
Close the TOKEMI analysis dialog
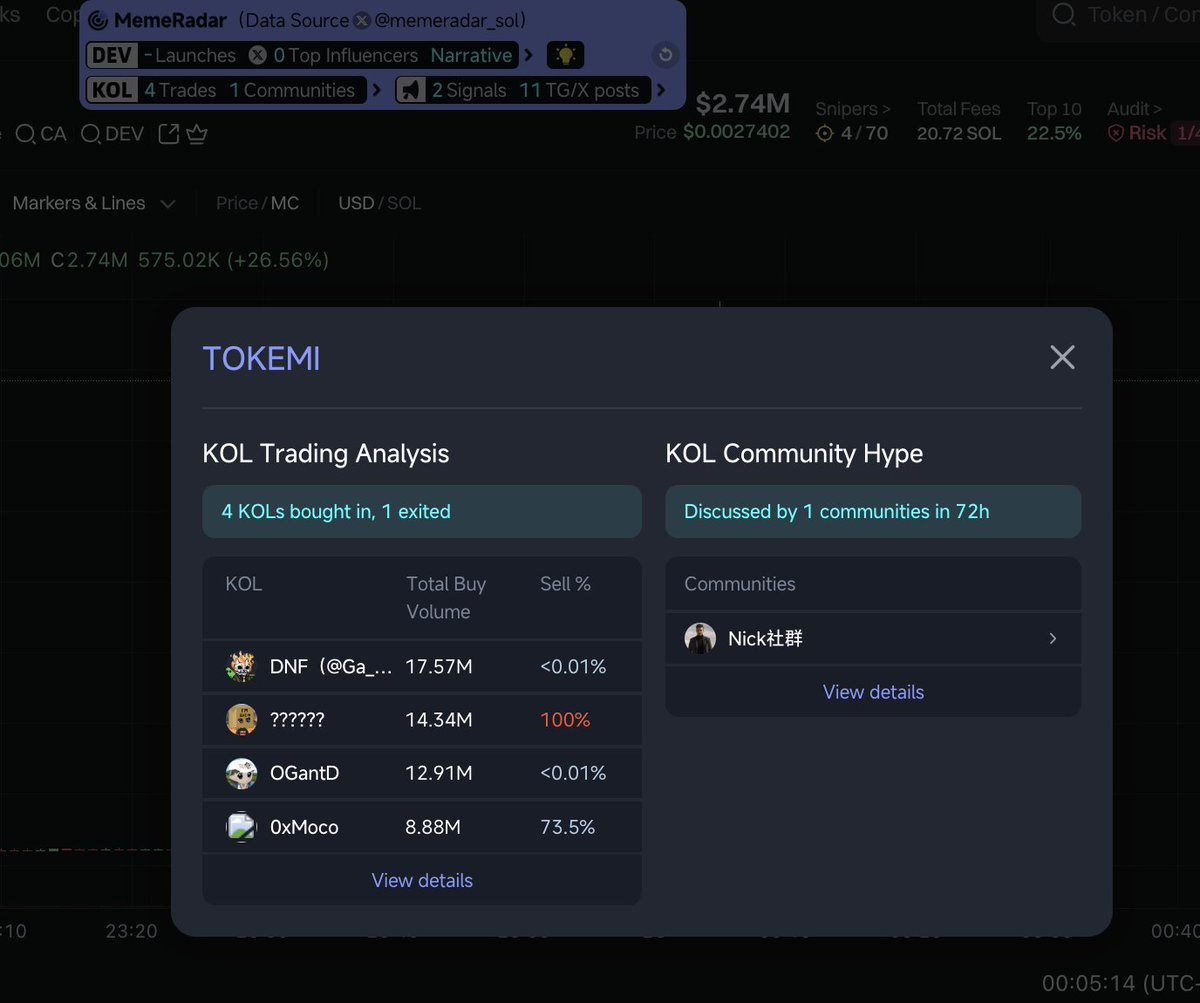tap(1062, 357)
